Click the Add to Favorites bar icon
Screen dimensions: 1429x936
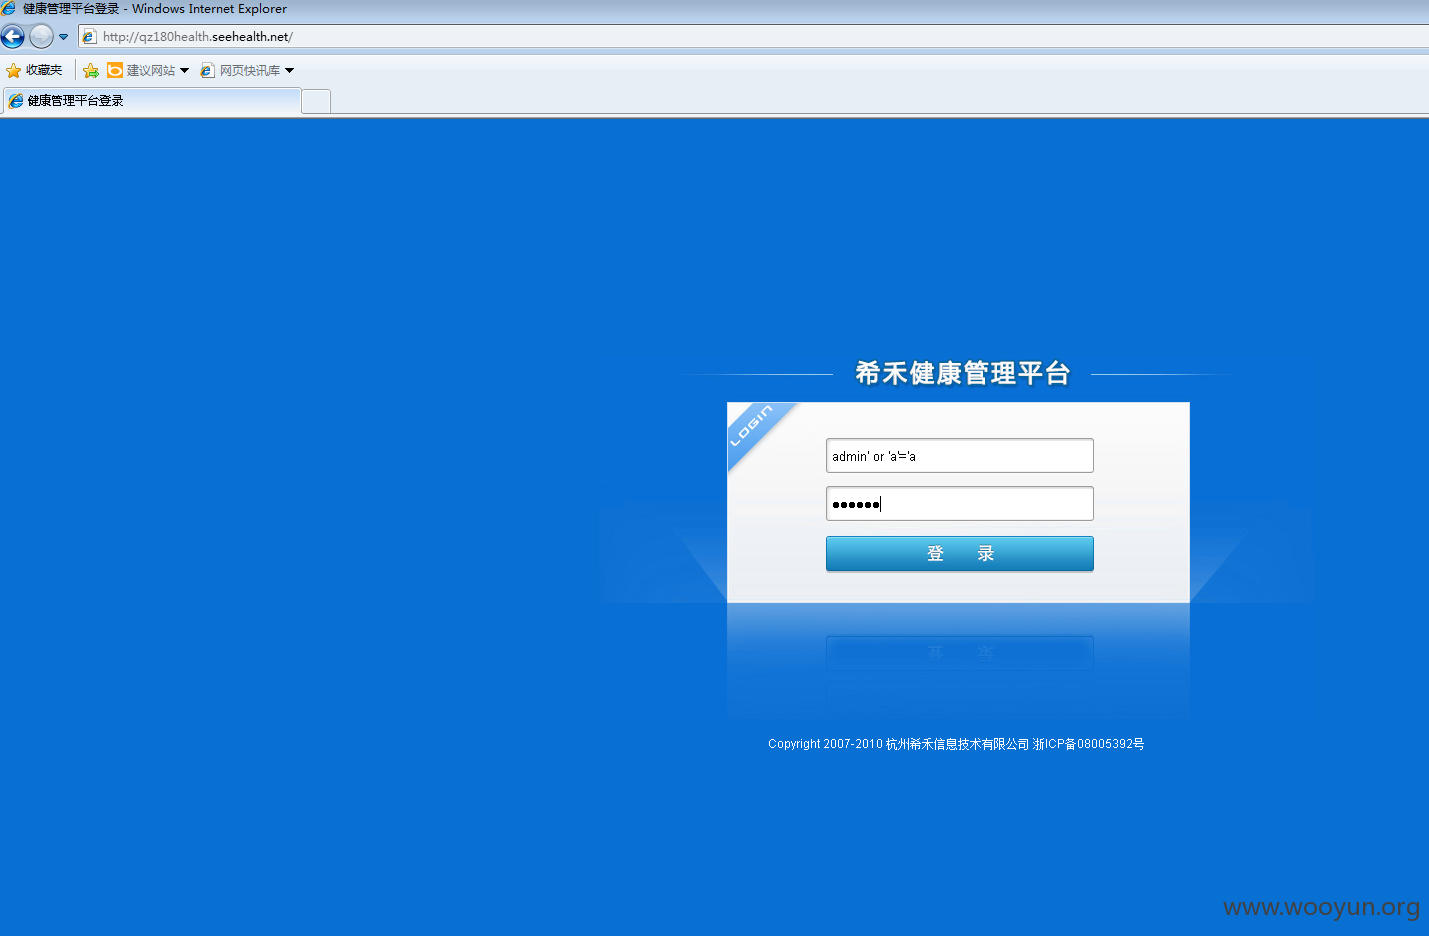[91, 70]
